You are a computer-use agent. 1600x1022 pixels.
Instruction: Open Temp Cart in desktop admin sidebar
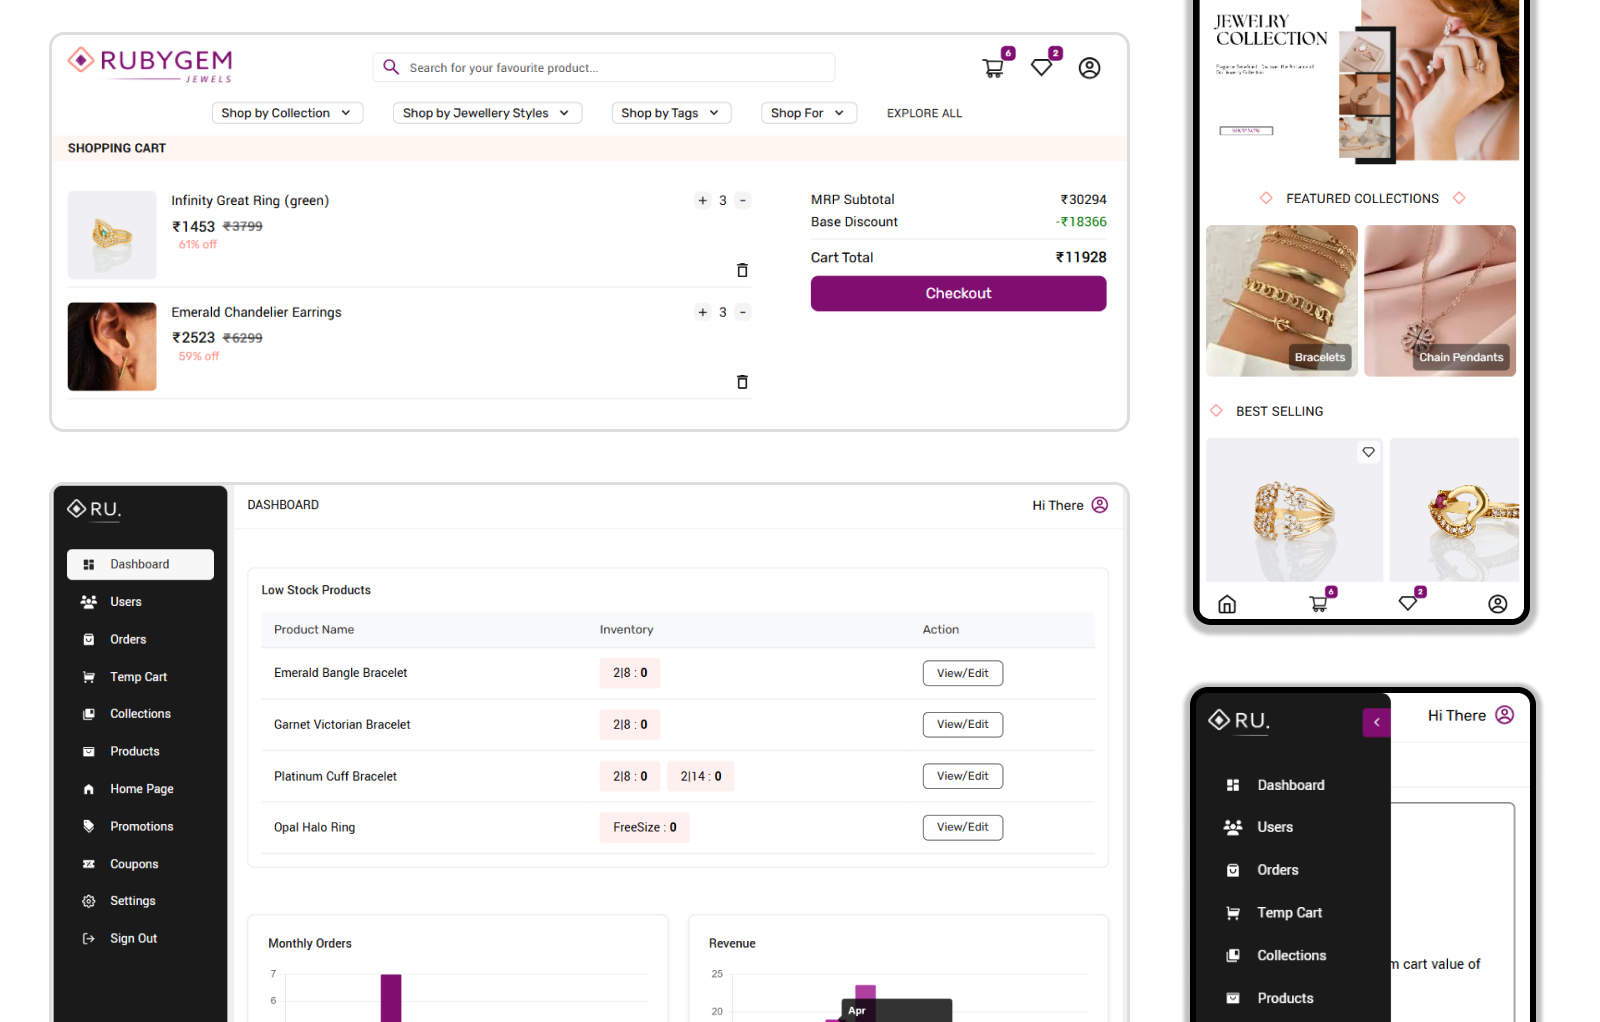coord(140,677)
